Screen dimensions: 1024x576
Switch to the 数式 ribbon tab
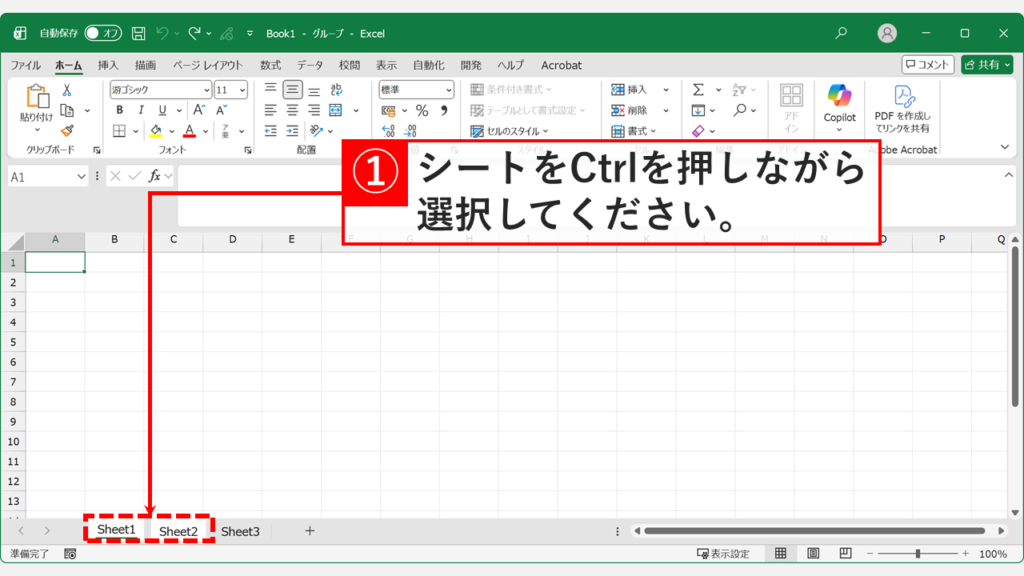tap(269, 65)
